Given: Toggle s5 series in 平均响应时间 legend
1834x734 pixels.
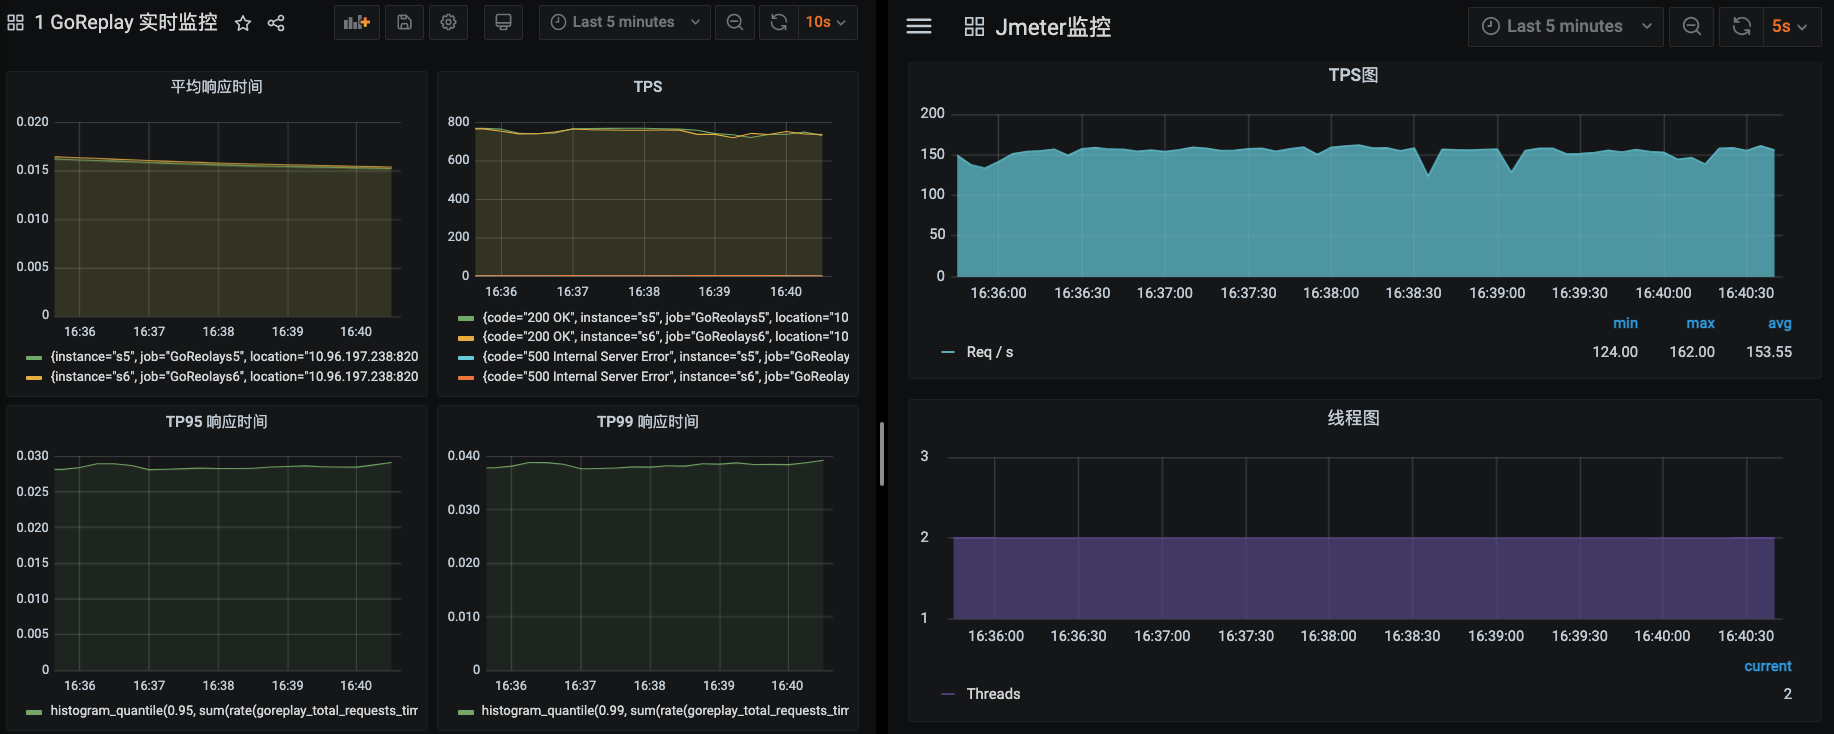Looking at the screenshot, I should coord(235,357).
